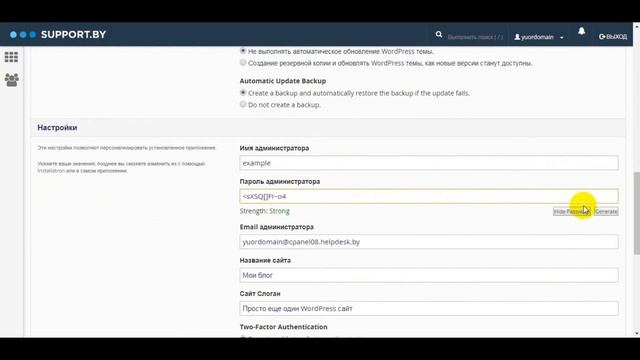Select backup and update WordPress themes option

(243, 62)
